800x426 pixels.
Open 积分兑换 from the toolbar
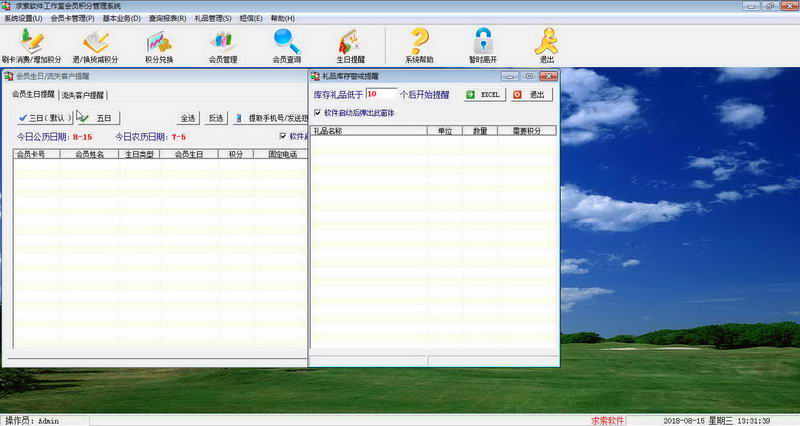158,44
